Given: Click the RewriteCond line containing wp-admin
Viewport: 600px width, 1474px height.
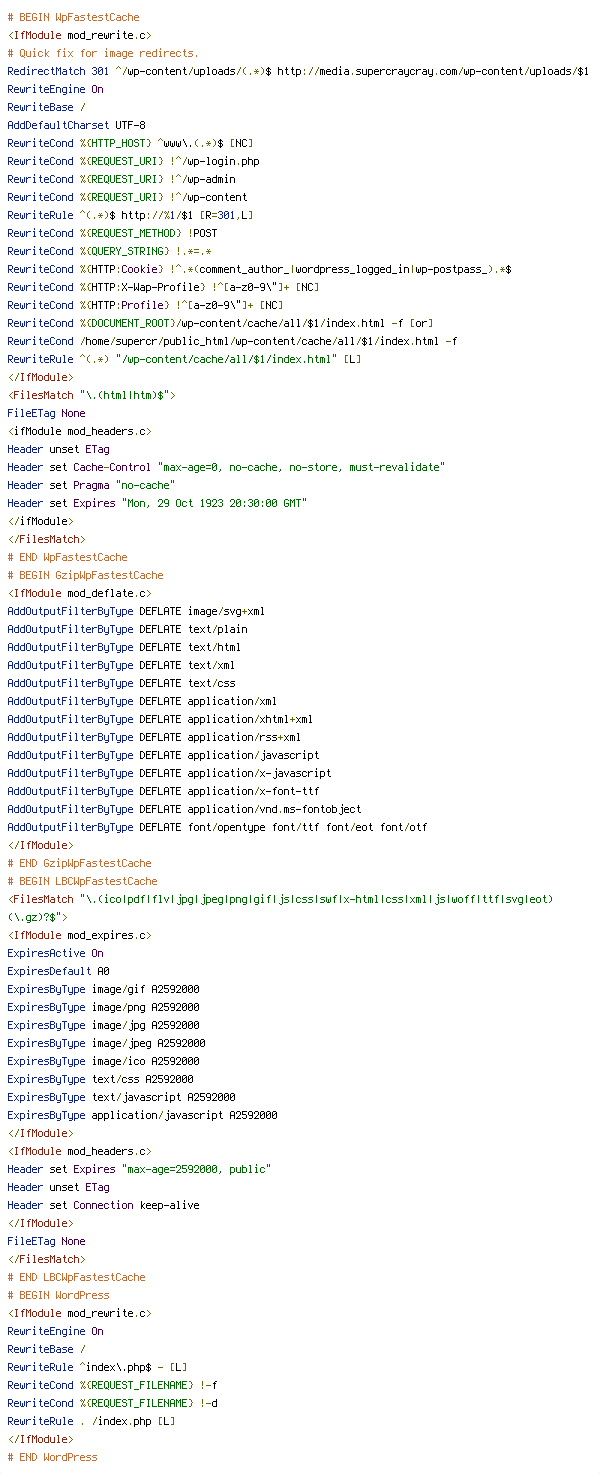Looking at the screenshot, I should [x=121, y=179].
